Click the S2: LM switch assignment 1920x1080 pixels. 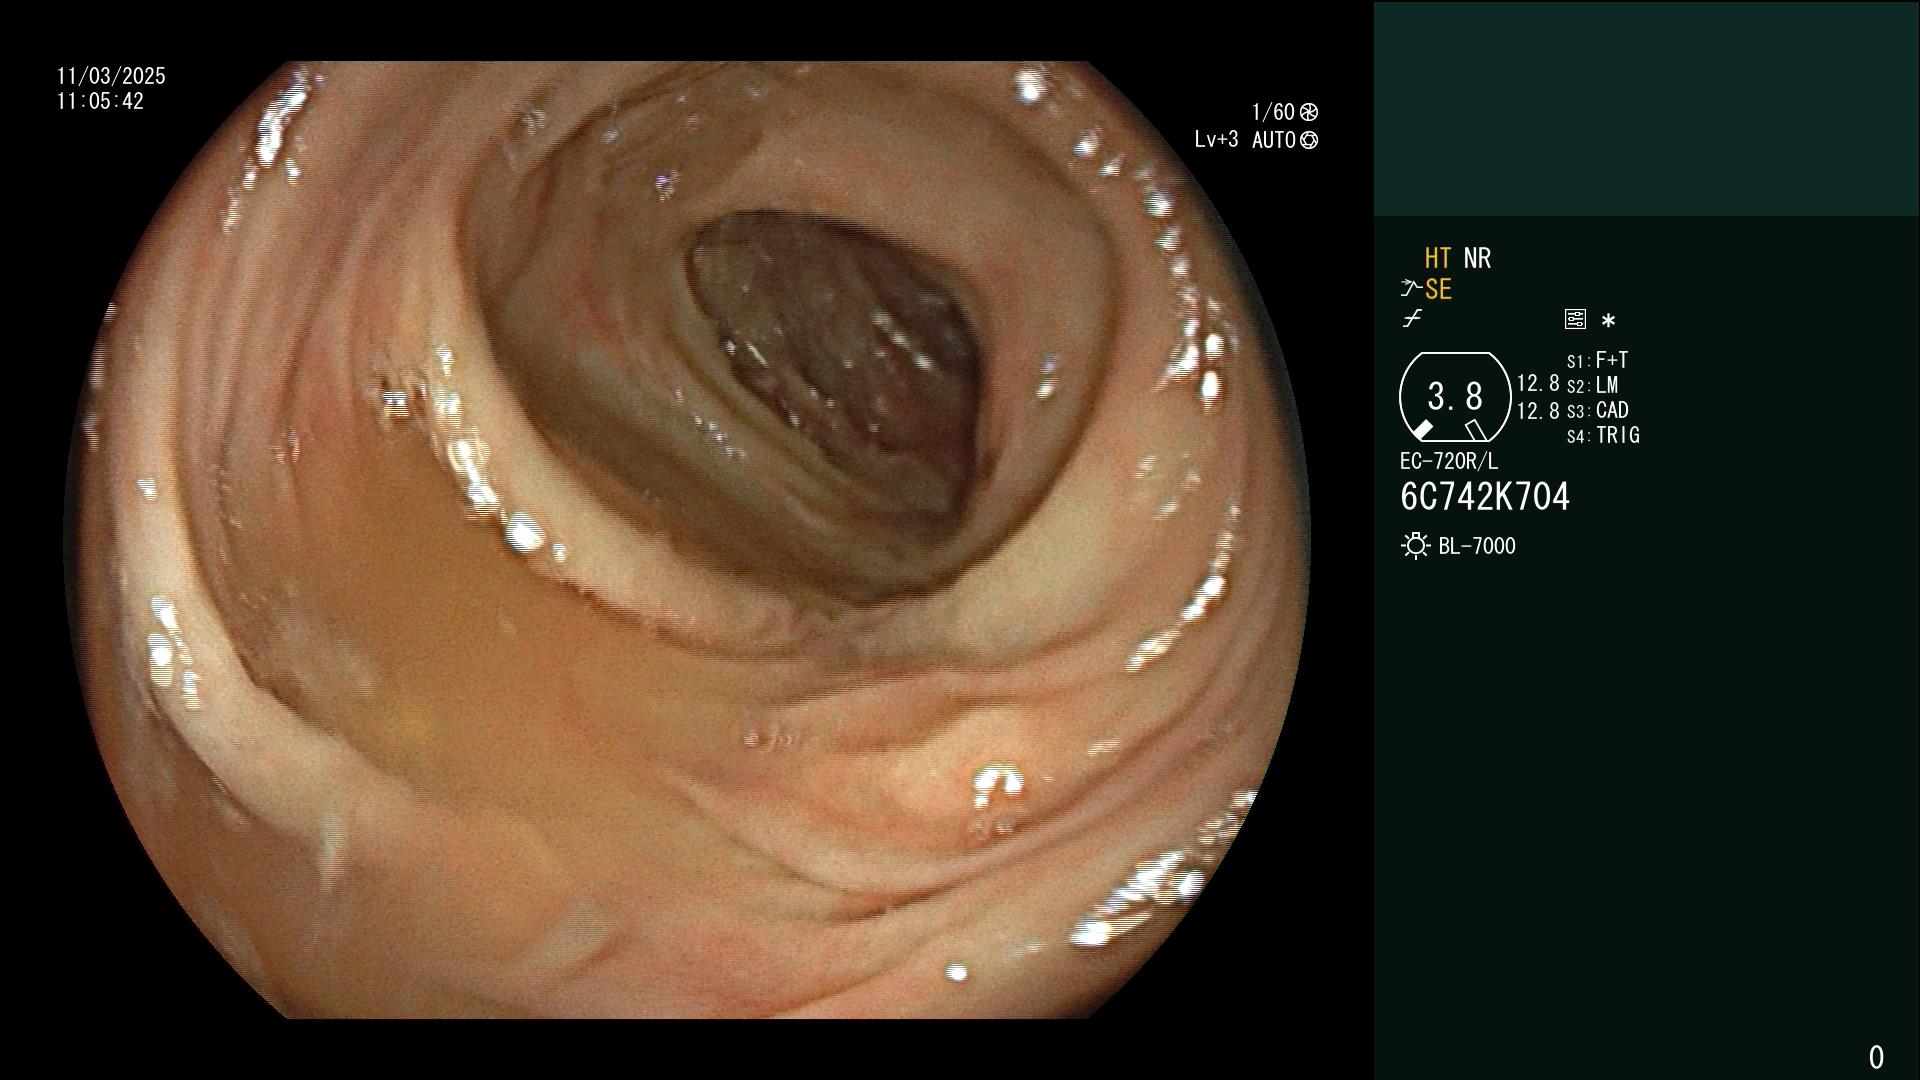(x=1592, y=385)
